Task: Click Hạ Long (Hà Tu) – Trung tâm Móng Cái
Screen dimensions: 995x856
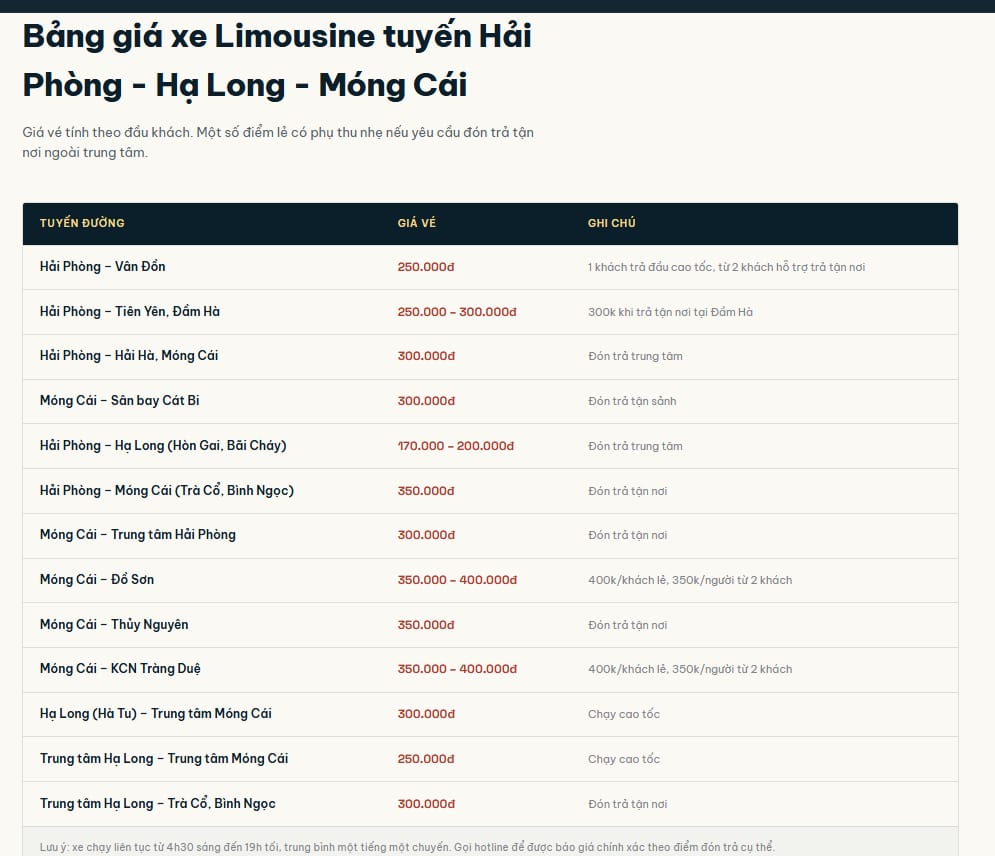Action: (x=155, y=713)
